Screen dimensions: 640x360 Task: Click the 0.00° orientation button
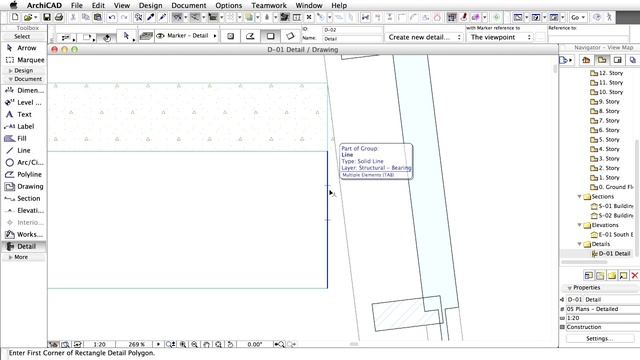[x=254, y=344]
